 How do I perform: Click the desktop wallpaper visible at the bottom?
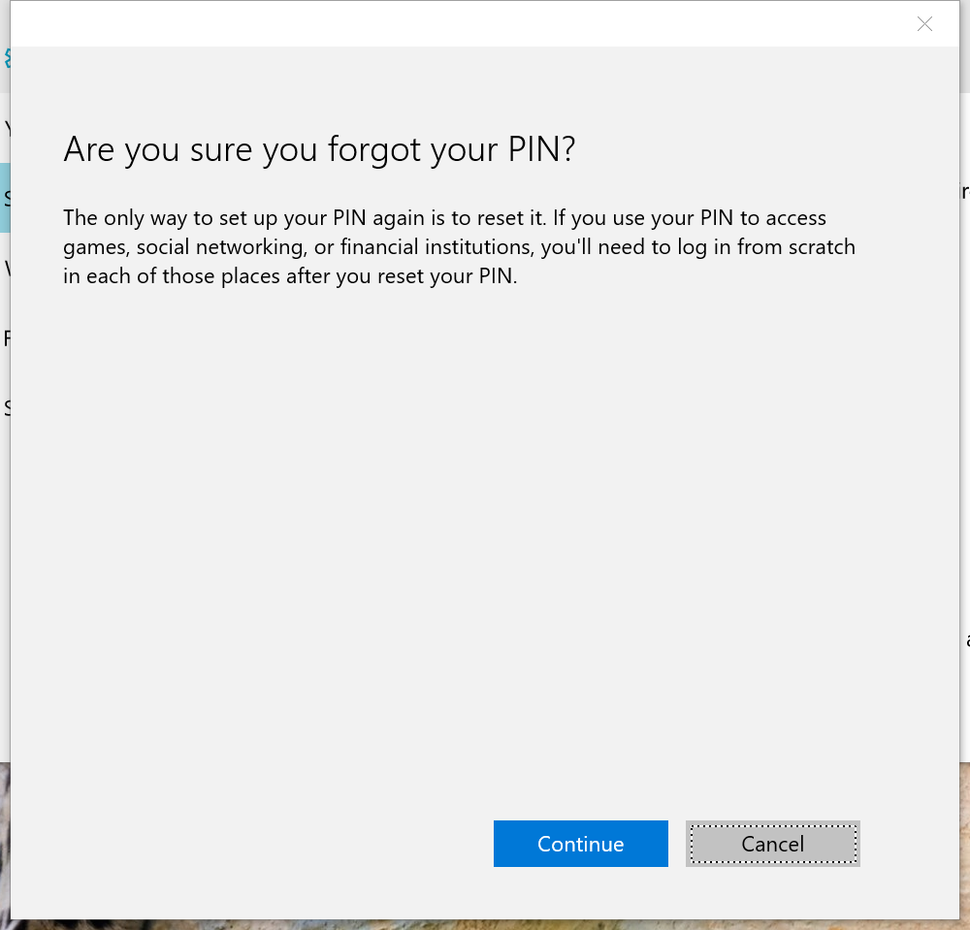[485, 926]
